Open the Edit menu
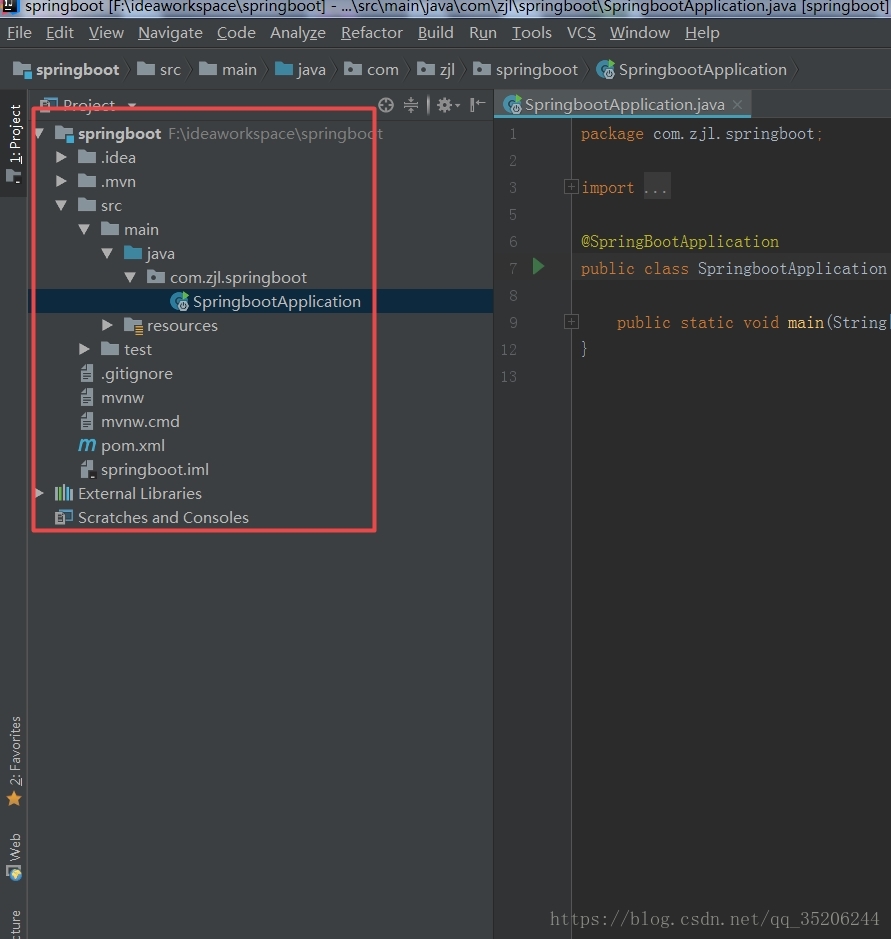 point(60,33)
